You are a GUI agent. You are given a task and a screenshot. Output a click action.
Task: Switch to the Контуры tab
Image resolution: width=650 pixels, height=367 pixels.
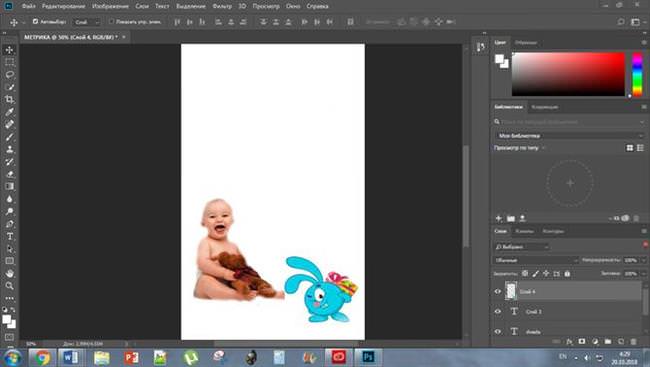tap(553, 231)
